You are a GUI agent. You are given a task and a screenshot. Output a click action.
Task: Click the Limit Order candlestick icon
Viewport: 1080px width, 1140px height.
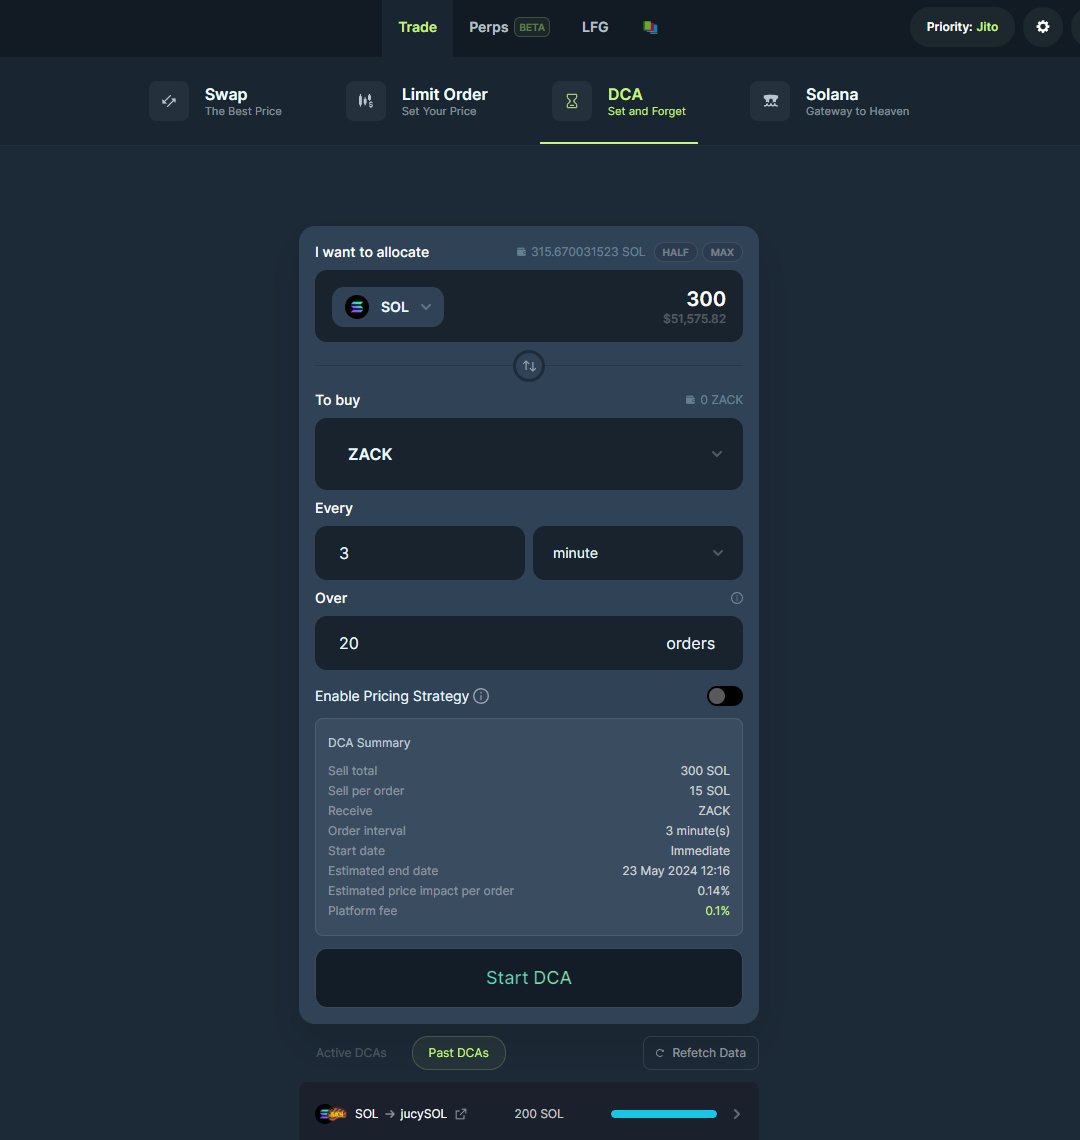tap(366, 101)
